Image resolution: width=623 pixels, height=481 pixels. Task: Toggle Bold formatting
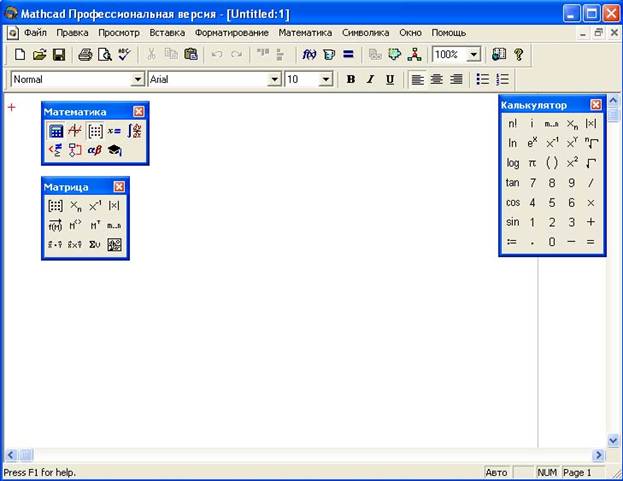tap(351, 79)
